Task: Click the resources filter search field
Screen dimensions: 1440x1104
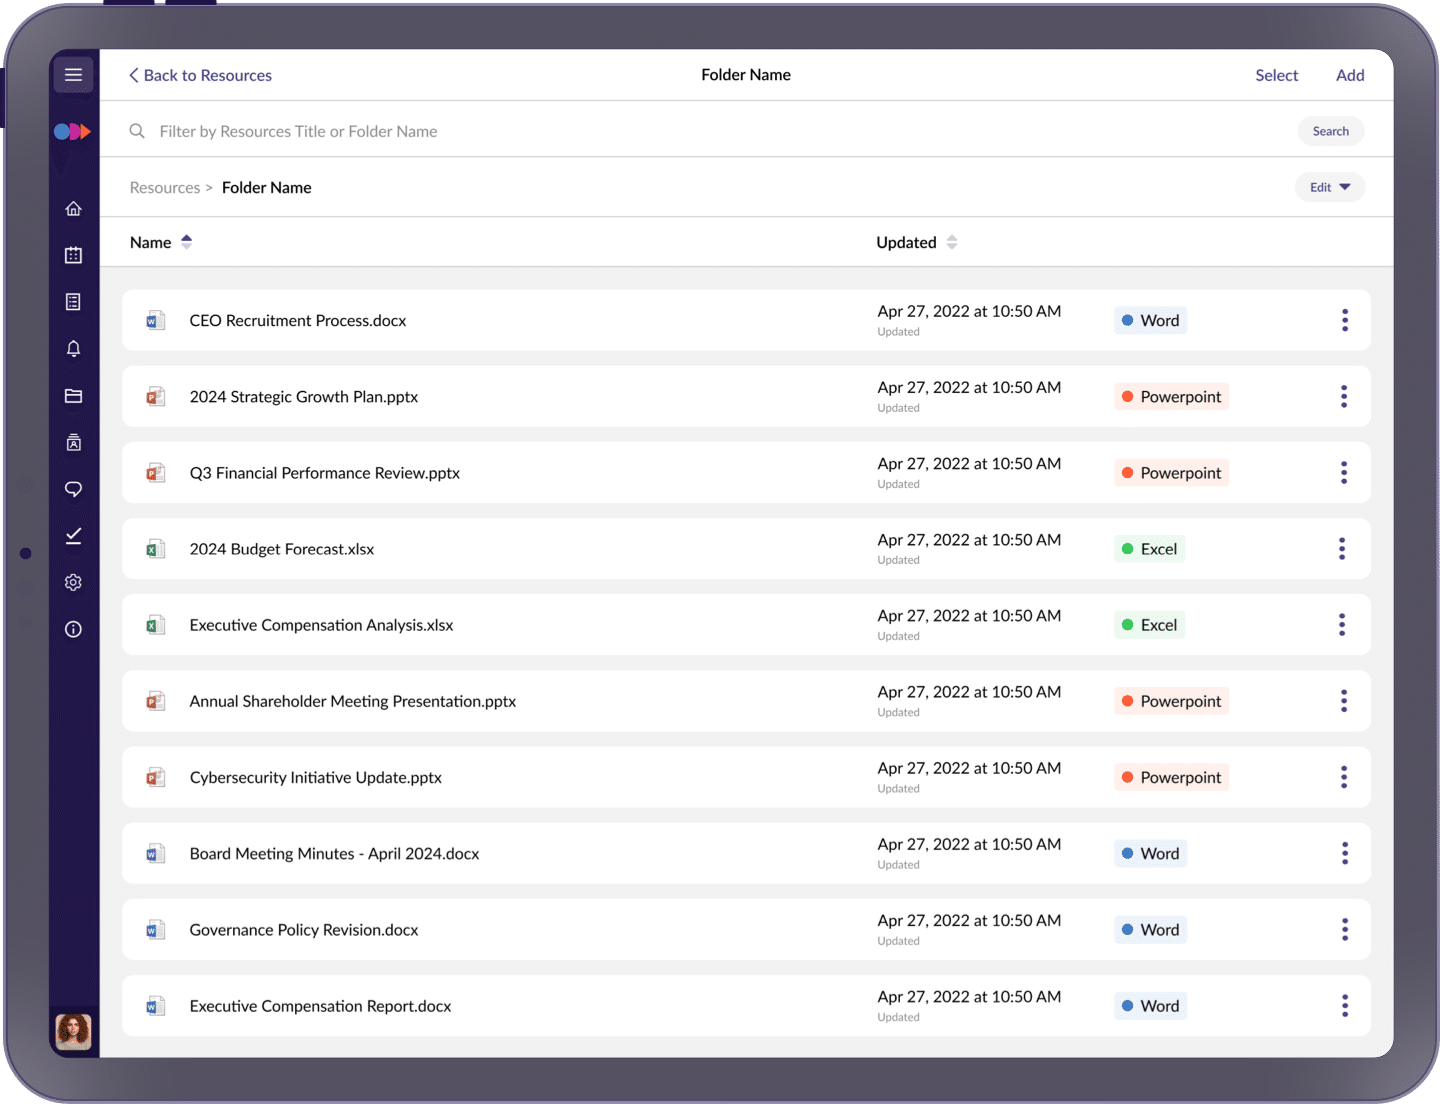Action: point(700,131)
